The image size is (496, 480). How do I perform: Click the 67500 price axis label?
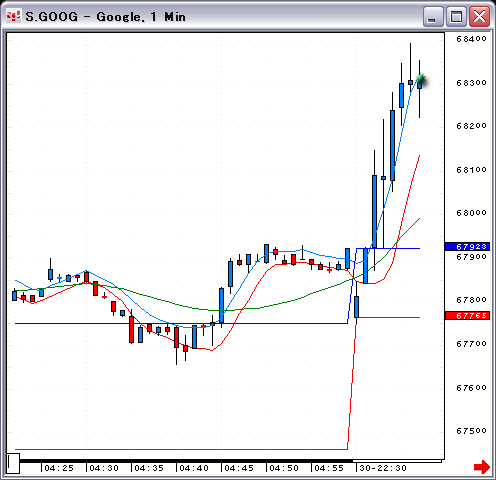pos(471,431)
